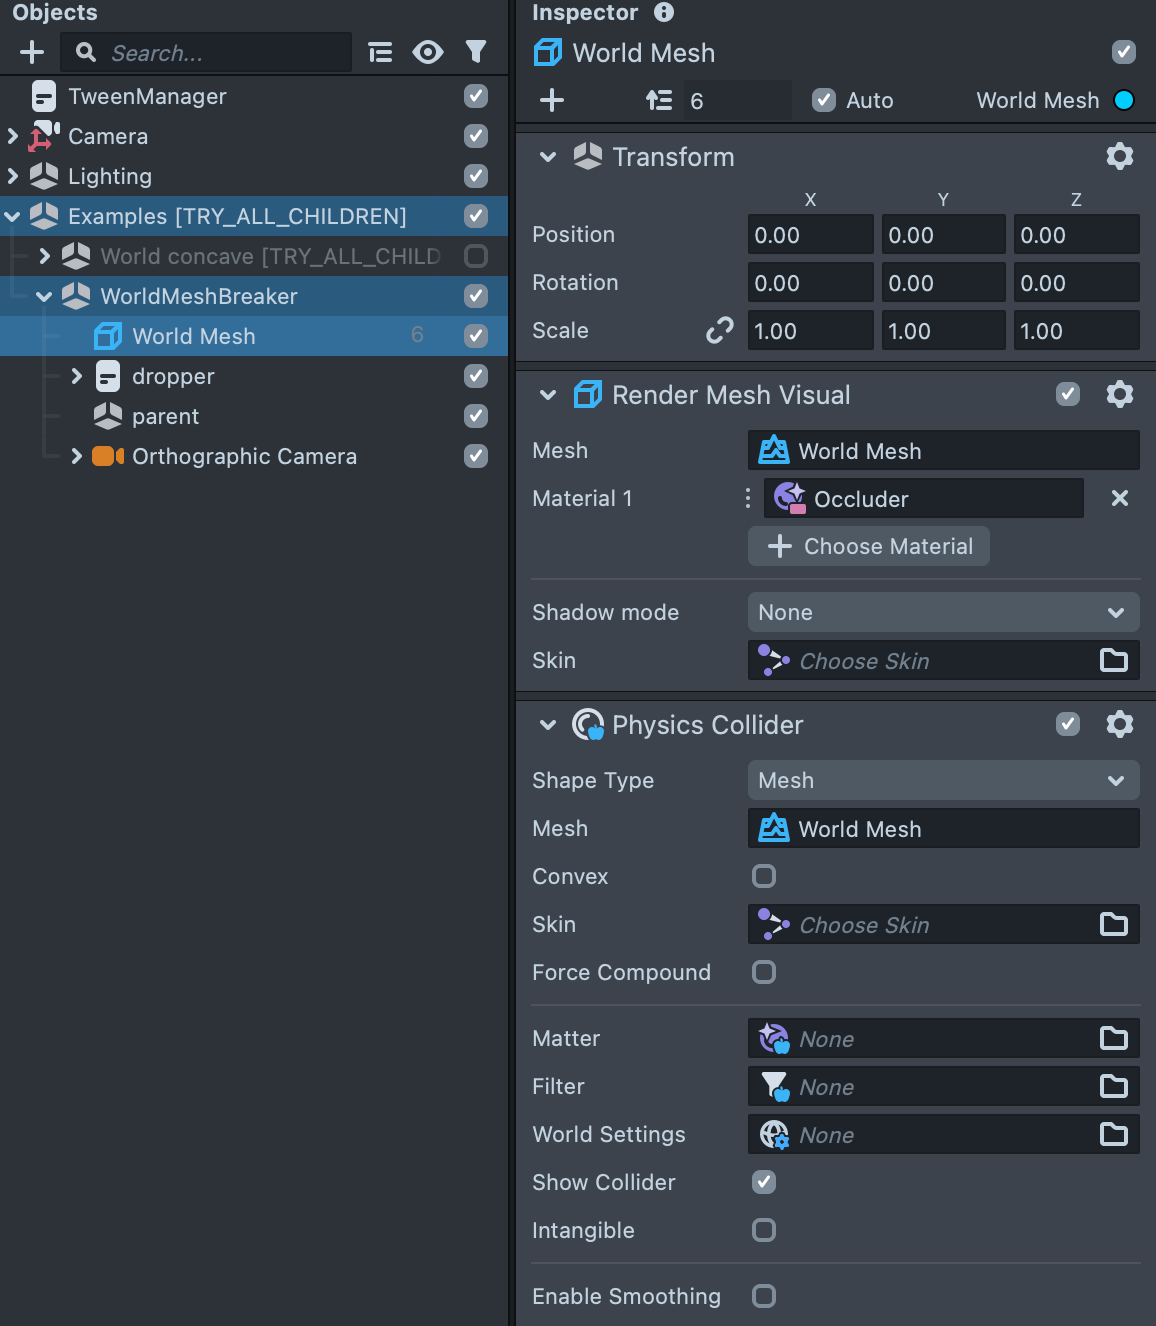
Task: Open Render Mesh Visual gear options
Action: 1119,394
